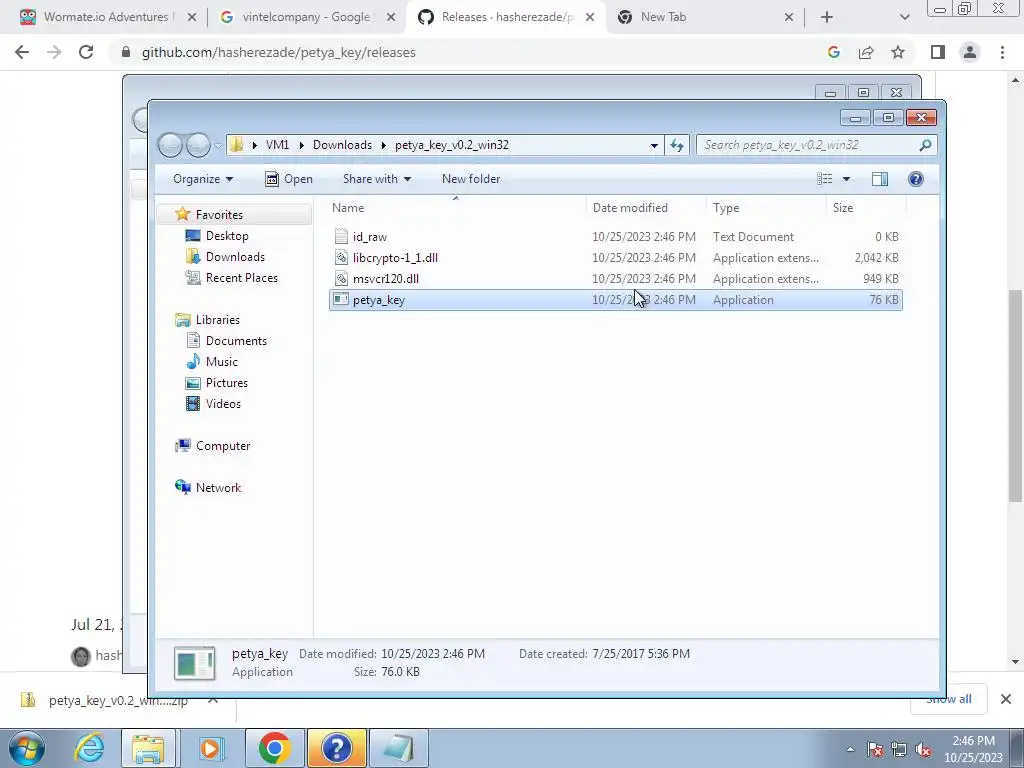Open Chrome tab search dropdown
The image size is (1024, 768).
[x=904, y=17]
